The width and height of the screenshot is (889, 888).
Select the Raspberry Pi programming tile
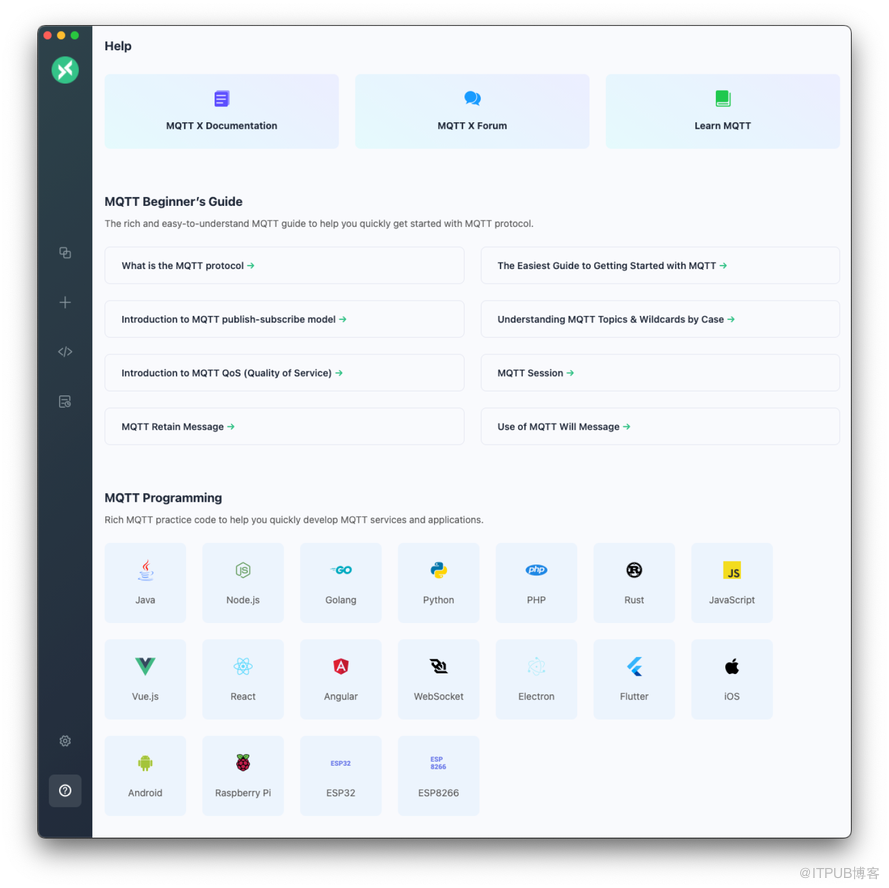pos(243,776)
